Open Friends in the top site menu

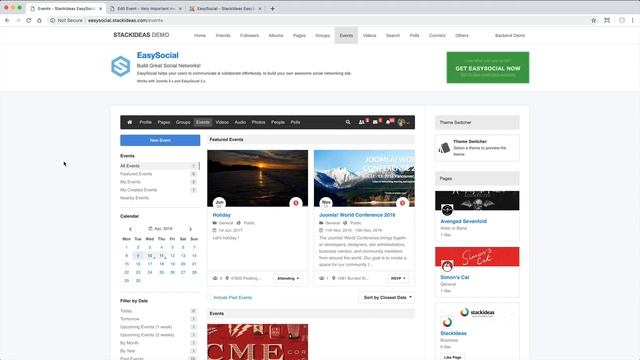223,36
